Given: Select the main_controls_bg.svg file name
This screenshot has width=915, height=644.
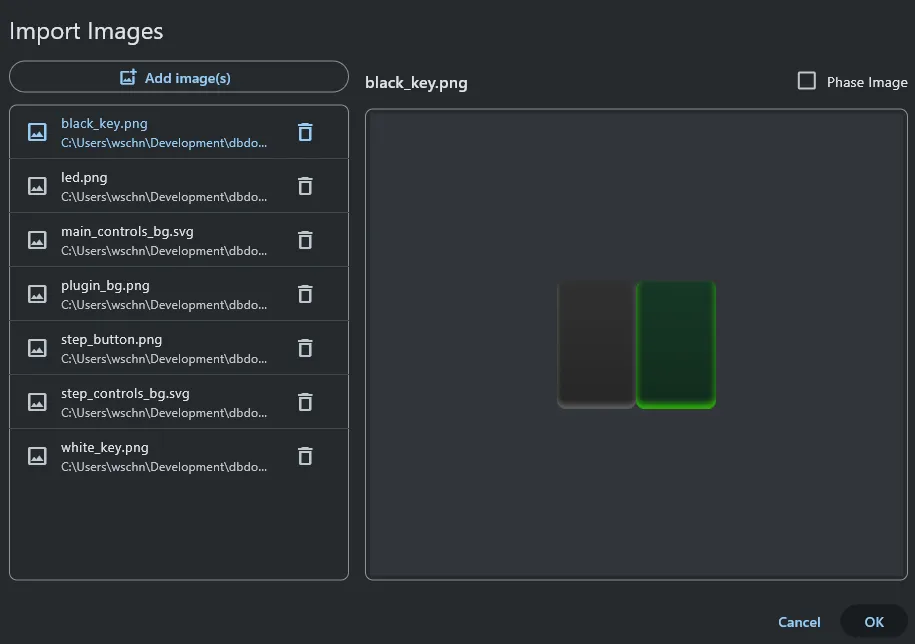Looking at the screenshot, I should pos(127,232).
